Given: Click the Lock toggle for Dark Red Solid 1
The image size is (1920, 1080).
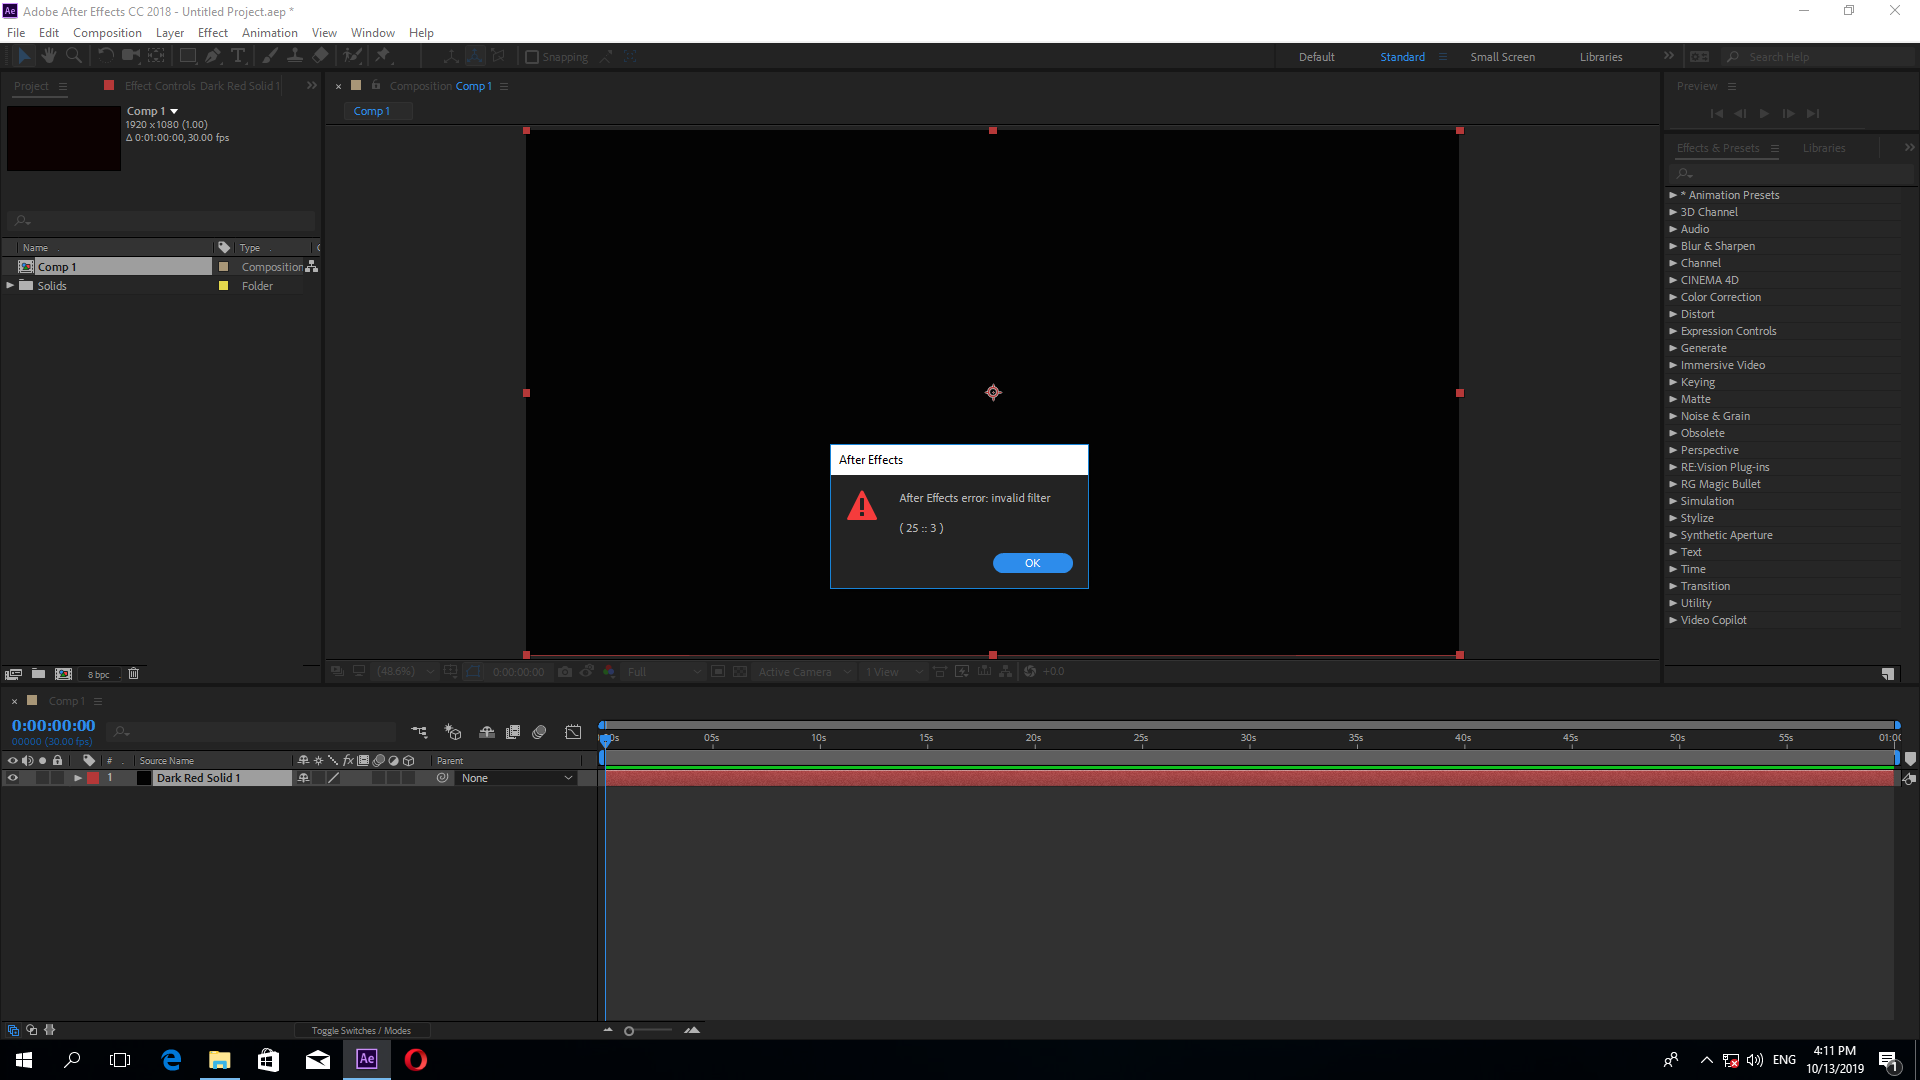Looking at the screenshot, I should click(x=58, y=778).
